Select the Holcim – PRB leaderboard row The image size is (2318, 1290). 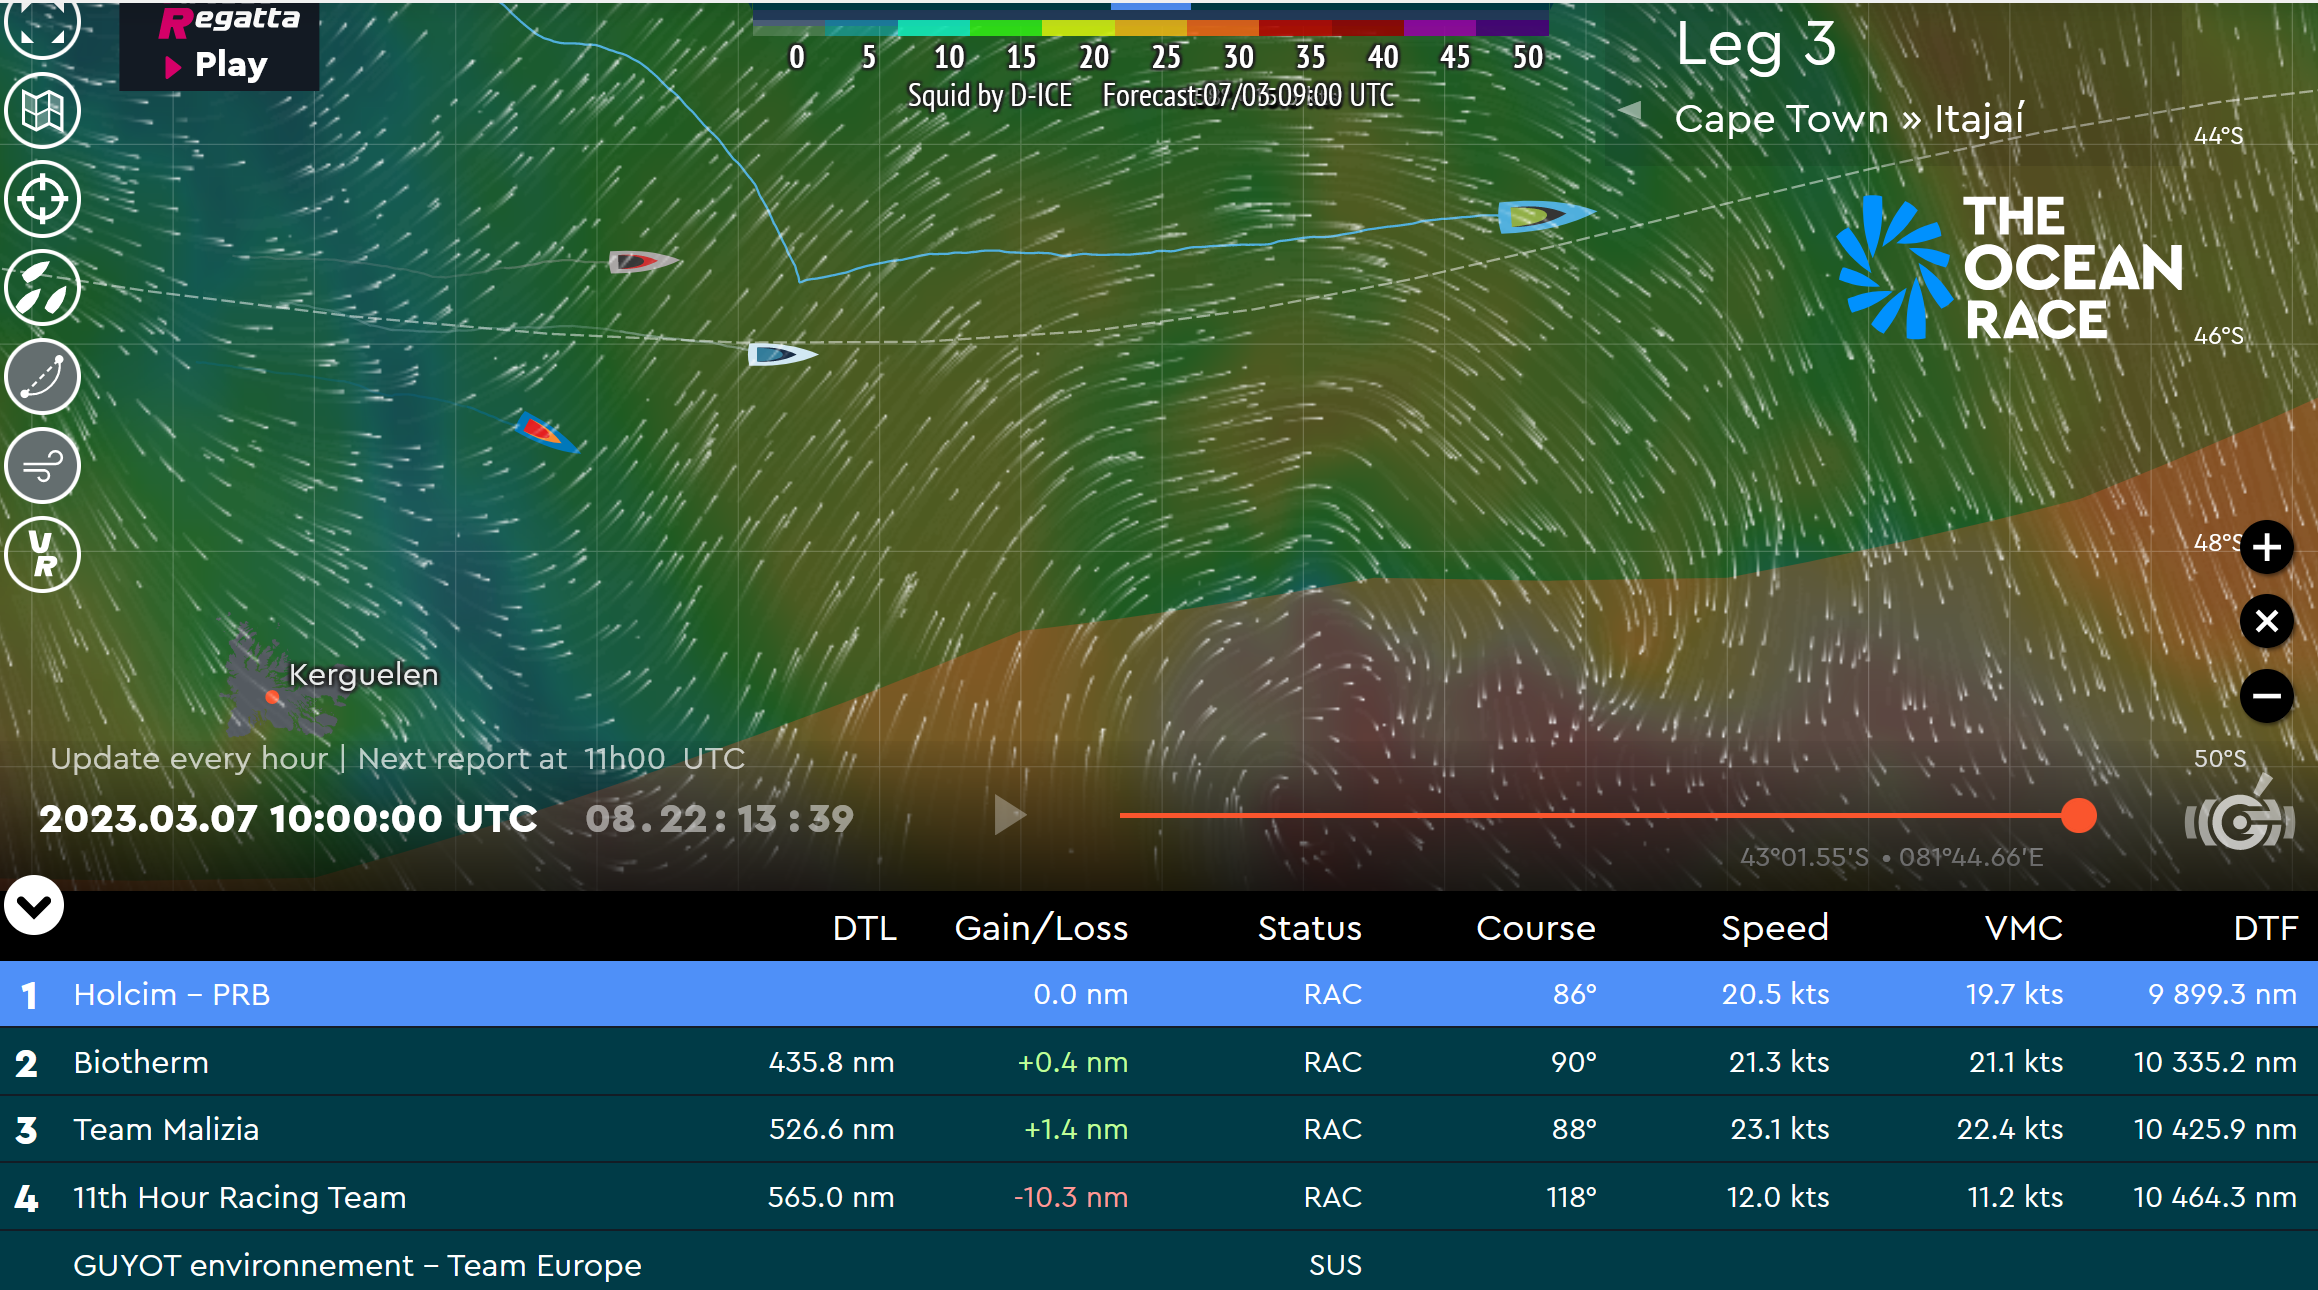point(1159,994)
